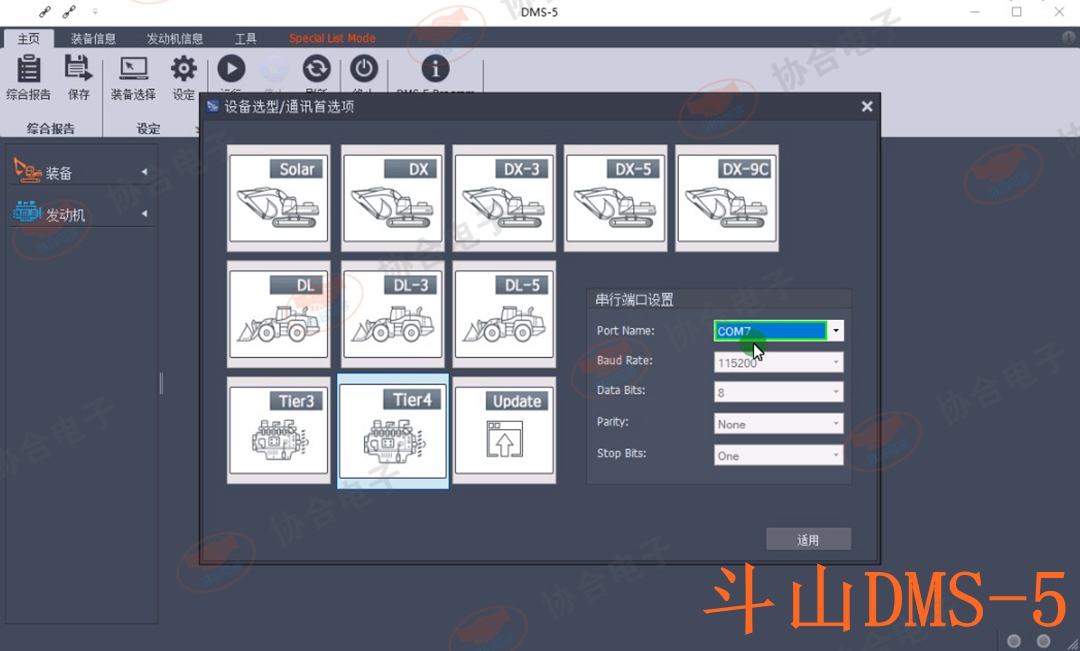Select the DX-9C excavator model
The height and width of the screenshot is (651, 1080).
(727, 198)
